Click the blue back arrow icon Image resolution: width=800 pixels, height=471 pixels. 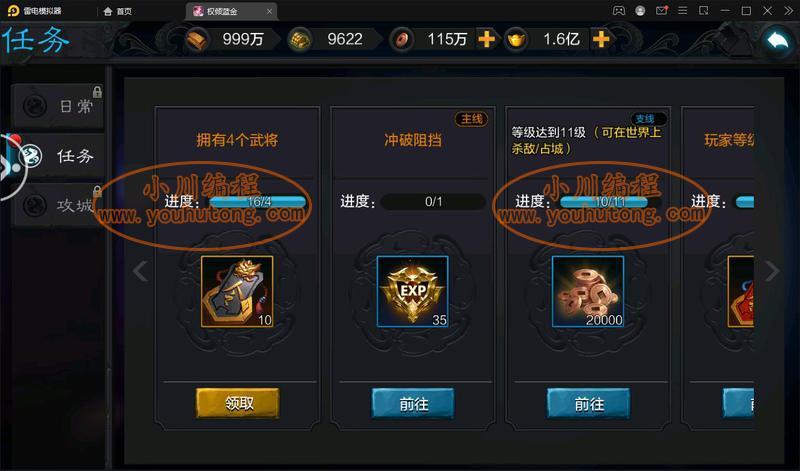(777, 40)
